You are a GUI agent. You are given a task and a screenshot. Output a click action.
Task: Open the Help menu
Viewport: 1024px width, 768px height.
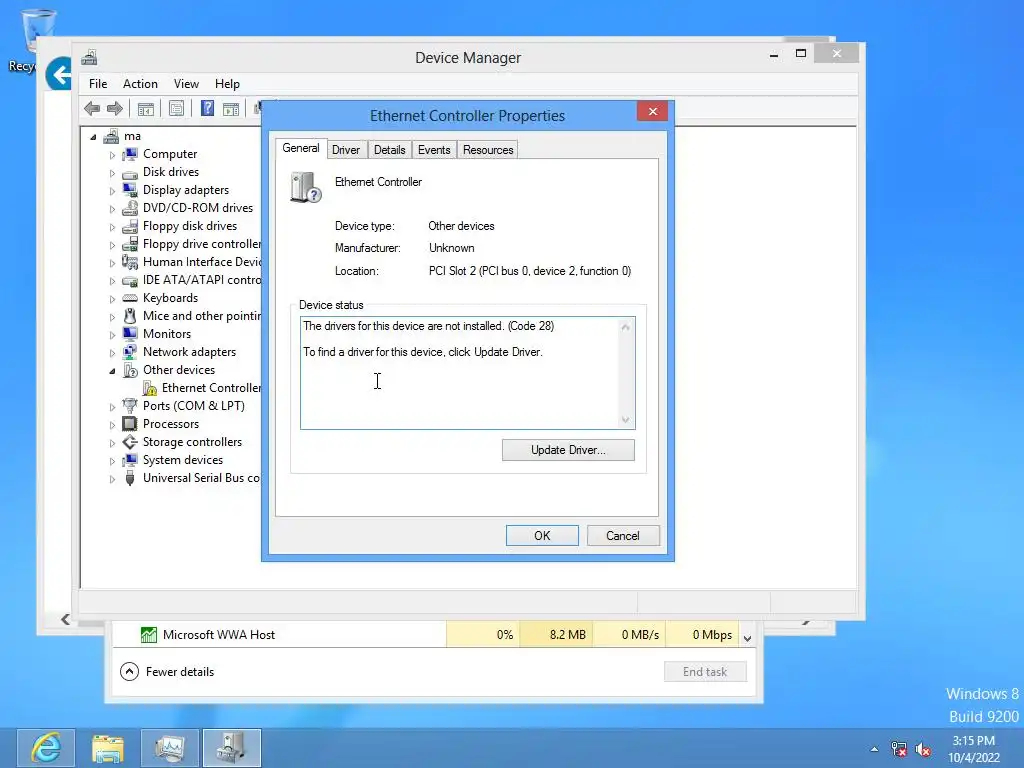pyautogui.click(x=227, y=84)
